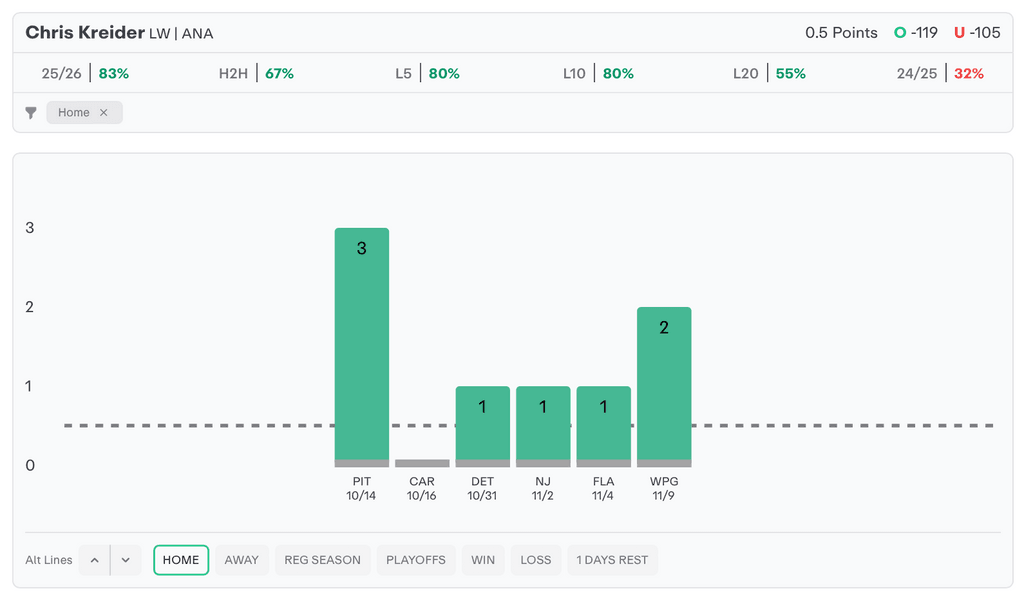Lower the alt line with down arrow
This screenshot has width=1024, height=605.
[125, 560]
